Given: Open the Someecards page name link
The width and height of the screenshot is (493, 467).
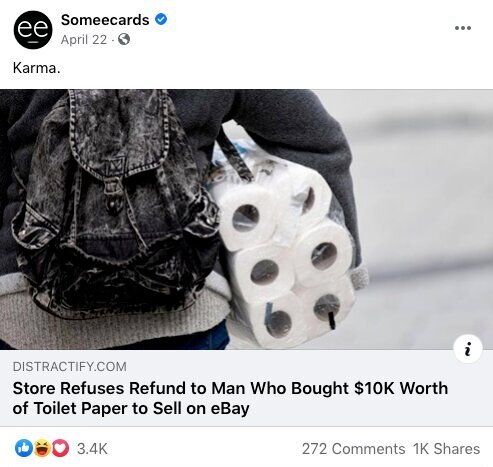Looking at the screenshot, I should [x=105, y=20].
